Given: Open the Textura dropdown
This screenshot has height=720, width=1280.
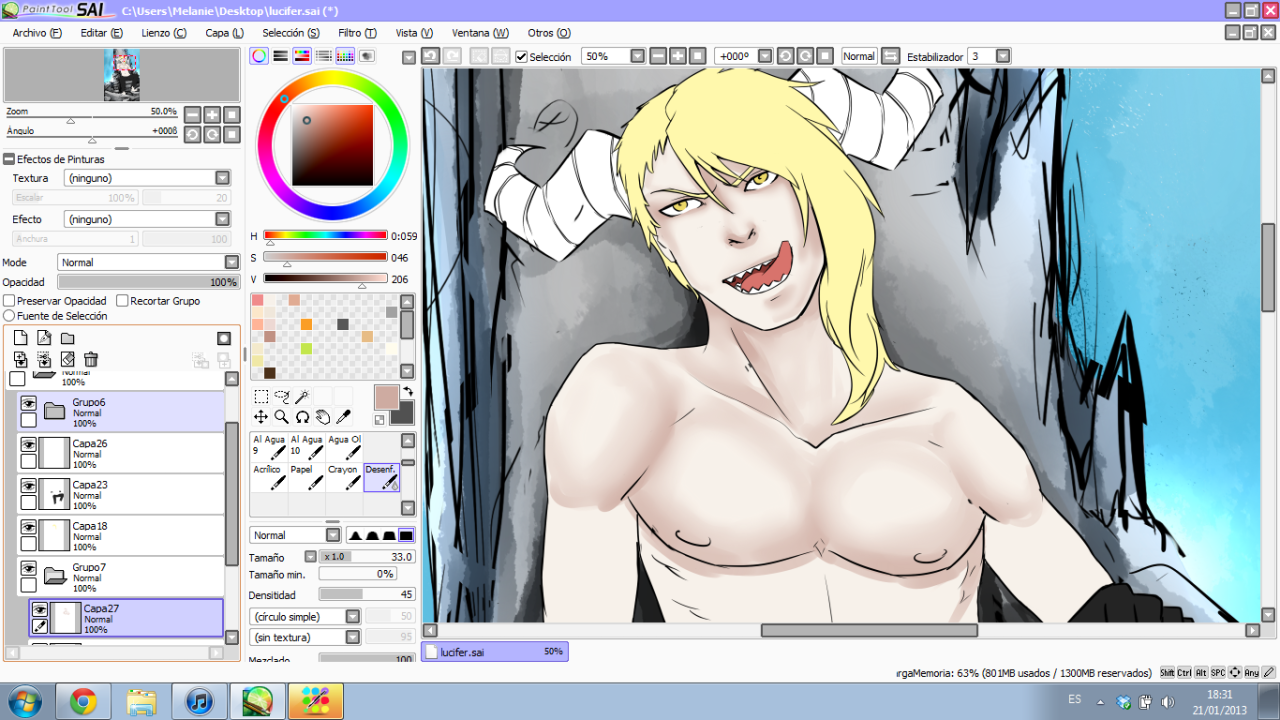Looking at the screenshot, I should 147,178.
